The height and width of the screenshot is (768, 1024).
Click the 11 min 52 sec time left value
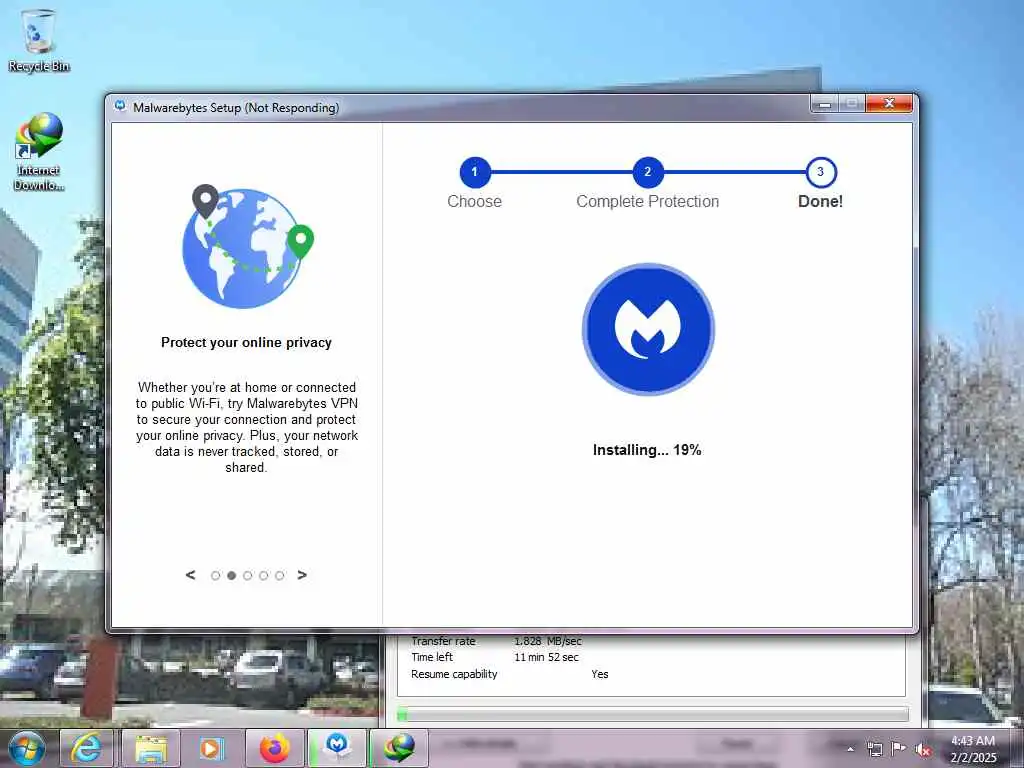(x=547, y=657)
